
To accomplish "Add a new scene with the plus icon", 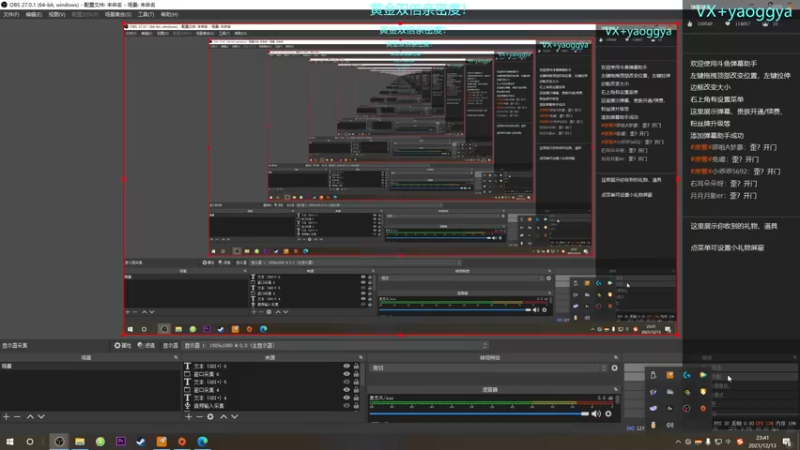I will point(6,417).
